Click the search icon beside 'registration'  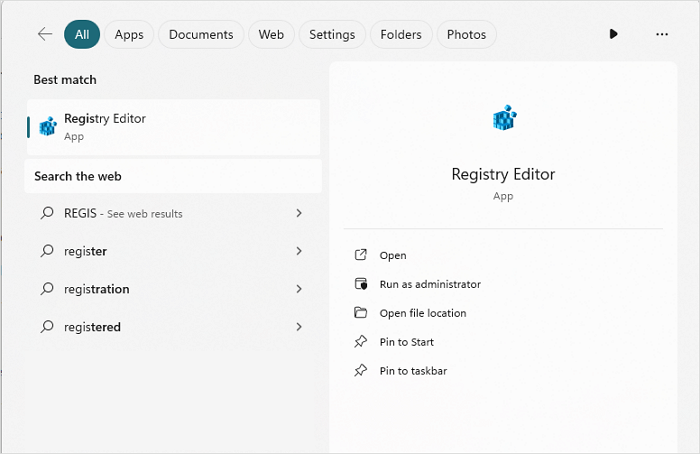46,289
